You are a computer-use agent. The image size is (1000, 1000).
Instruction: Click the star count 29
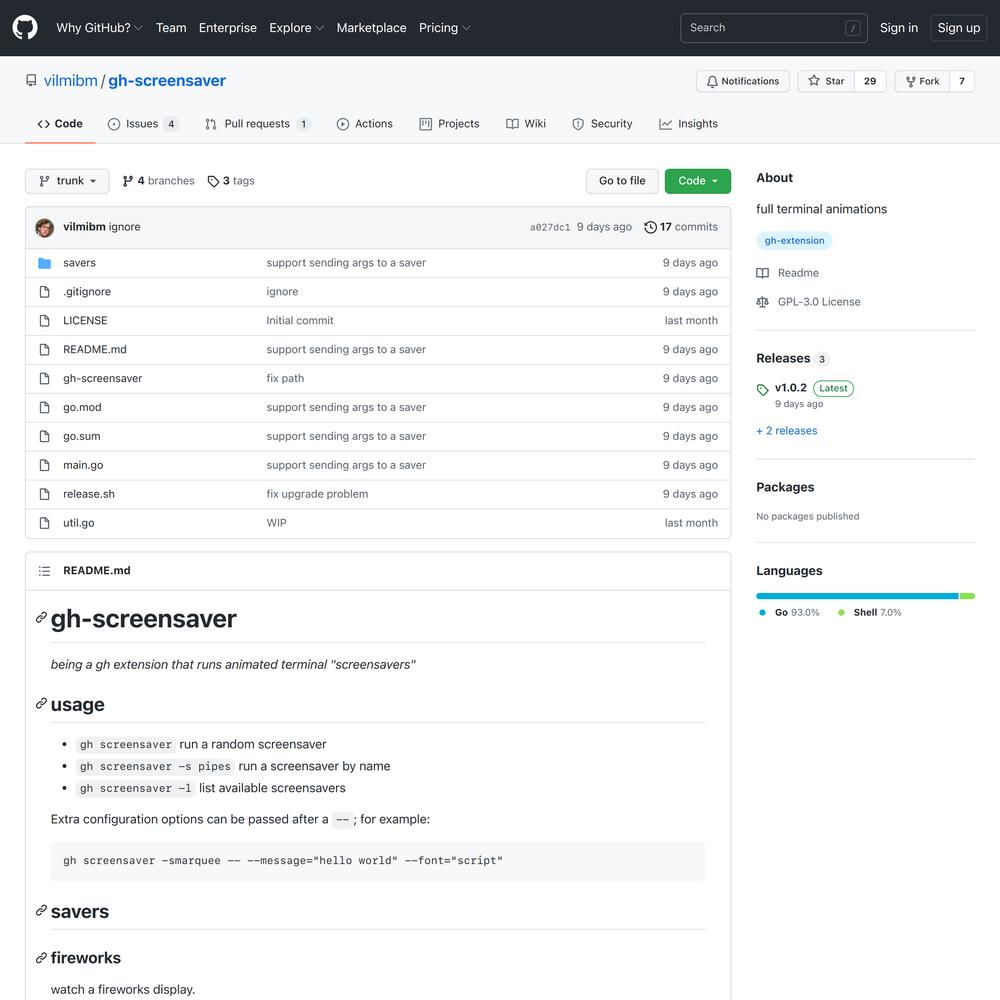[x=870, y=81]
